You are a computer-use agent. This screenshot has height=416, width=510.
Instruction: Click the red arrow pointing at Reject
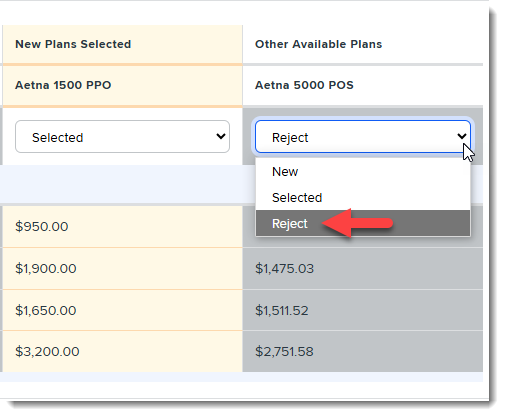click(357, 223)
